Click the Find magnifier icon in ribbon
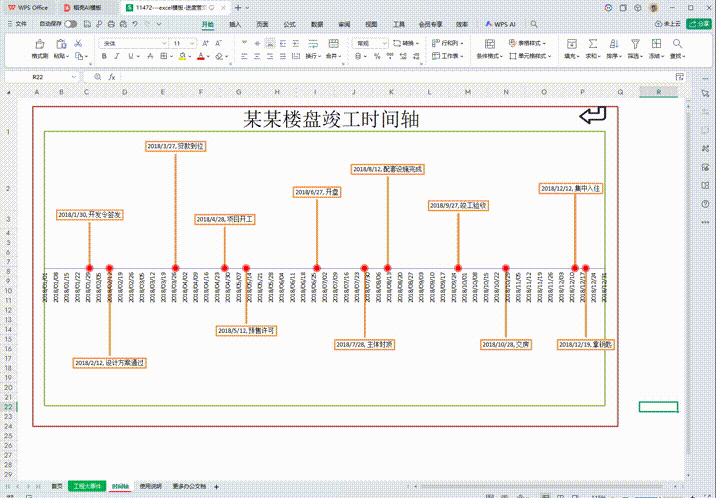The width and height of the screenshot is (716, 498). [677, 44]
